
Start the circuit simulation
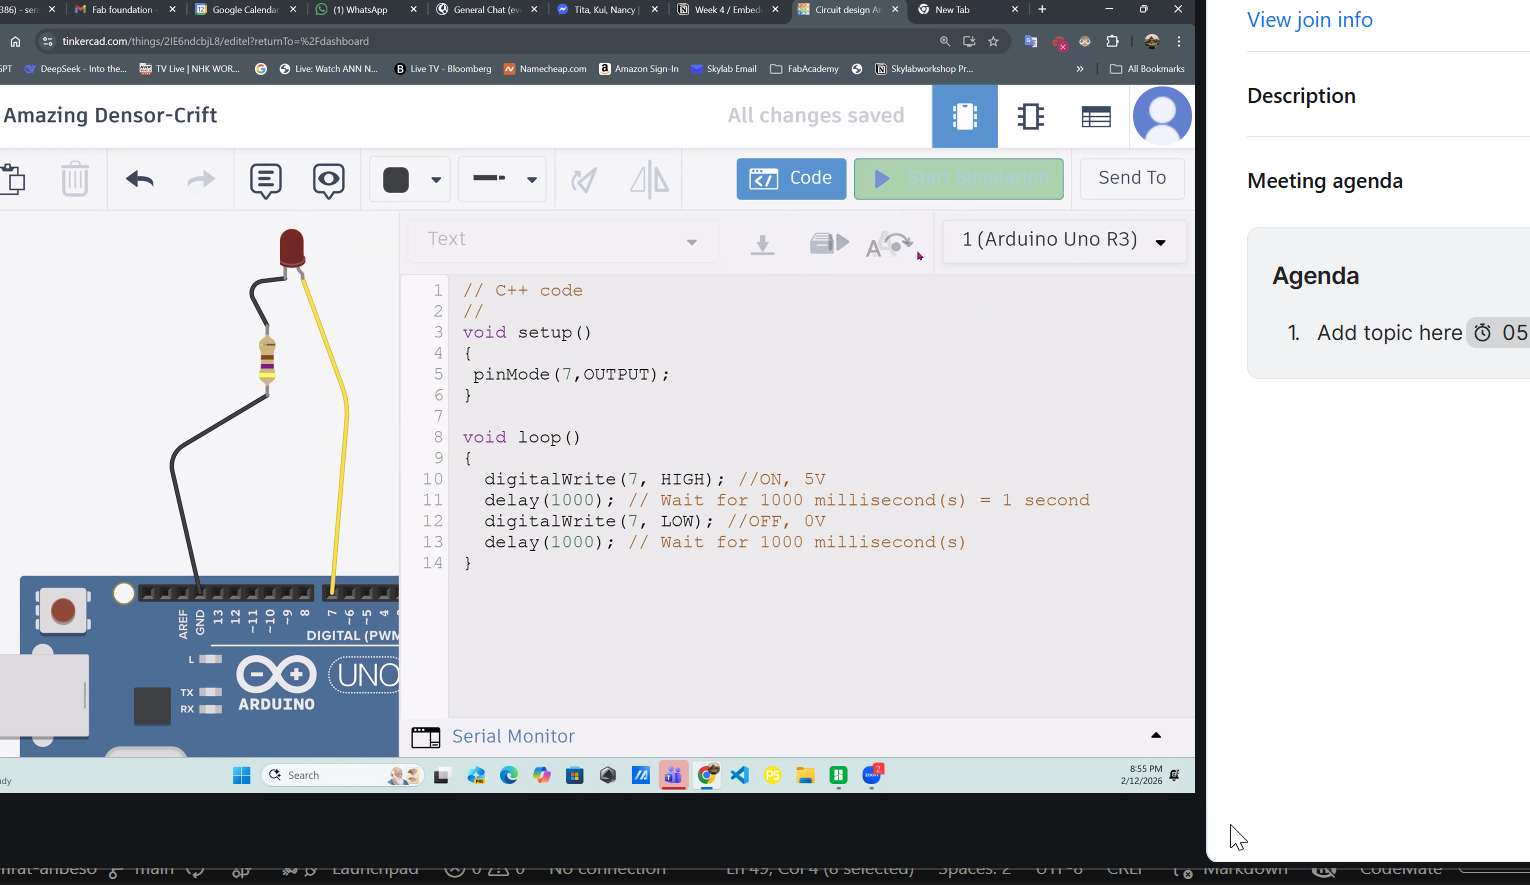coord(958,179)
